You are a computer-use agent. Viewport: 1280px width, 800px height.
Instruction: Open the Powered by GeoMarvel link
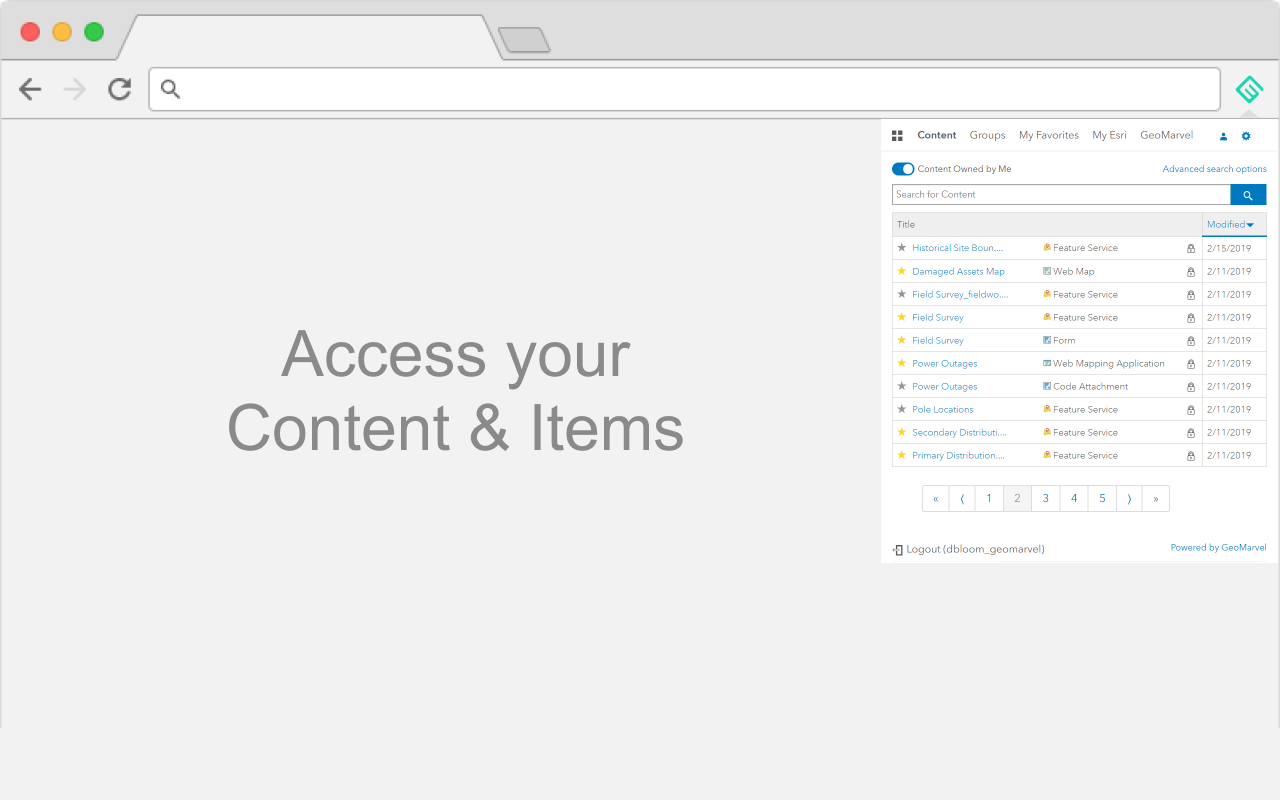point(1218,548)
